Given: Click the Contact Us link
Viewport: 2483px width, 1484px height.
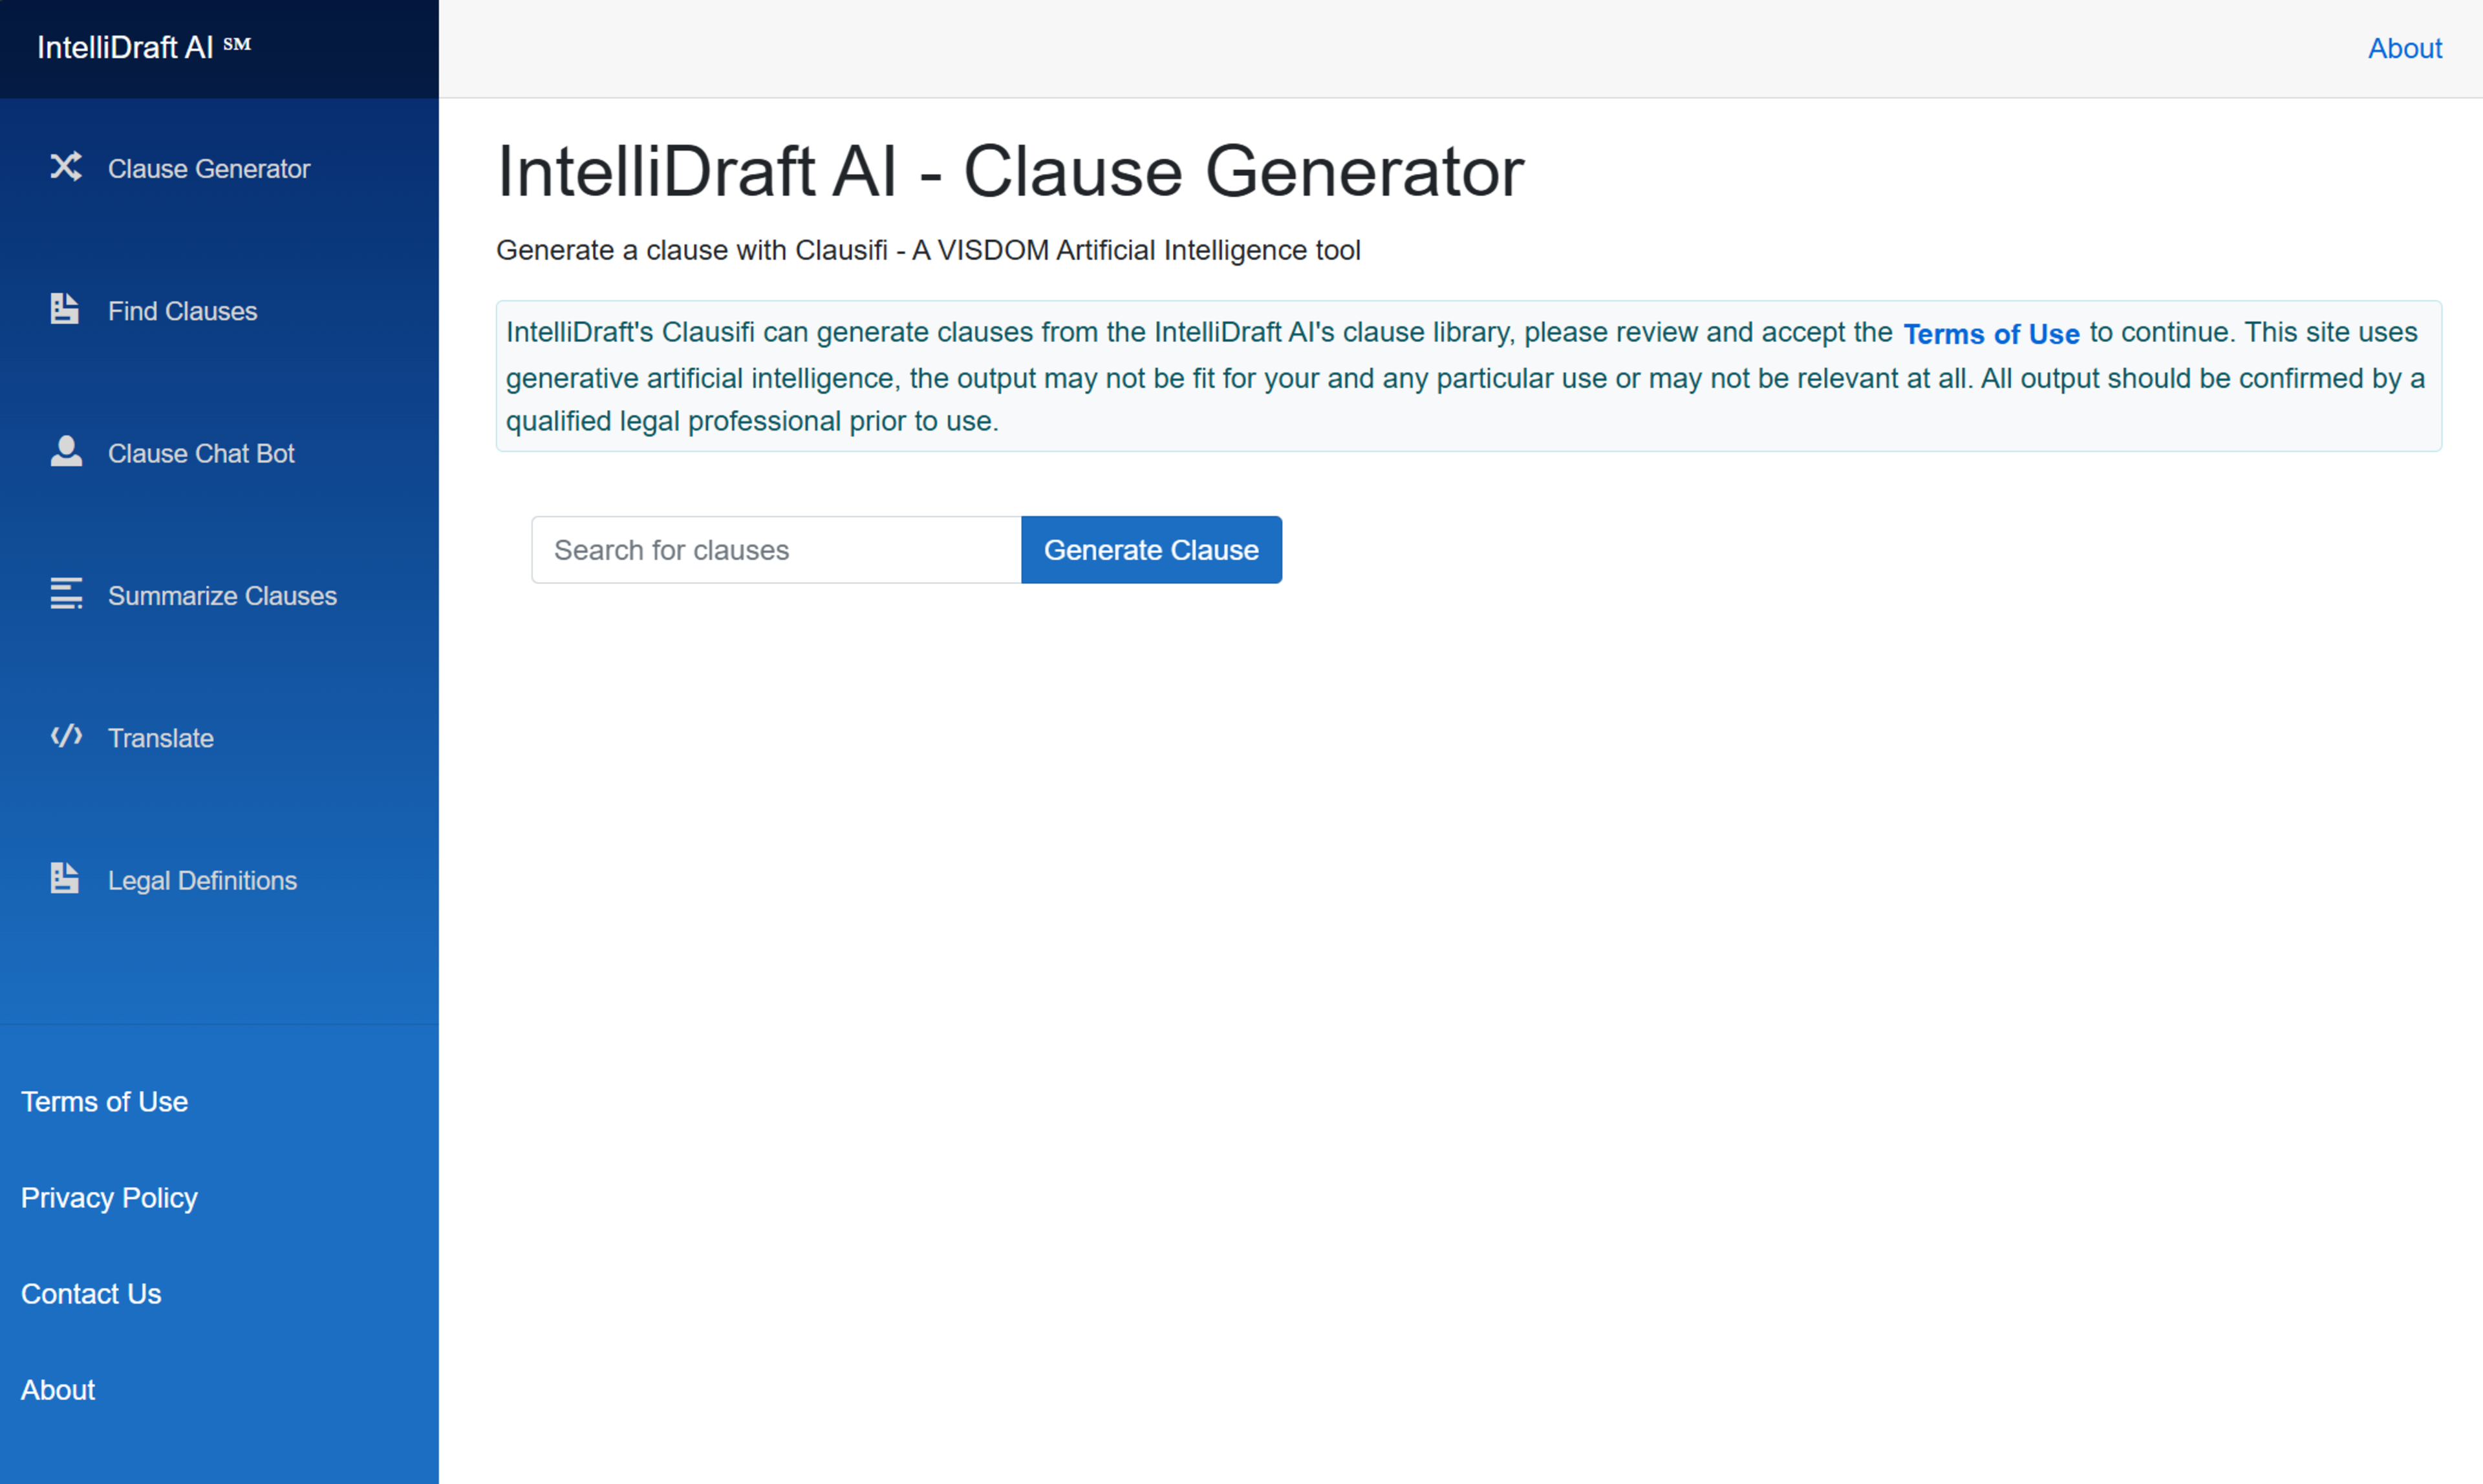Looking at the screenshot, I should coord(91,1293).
